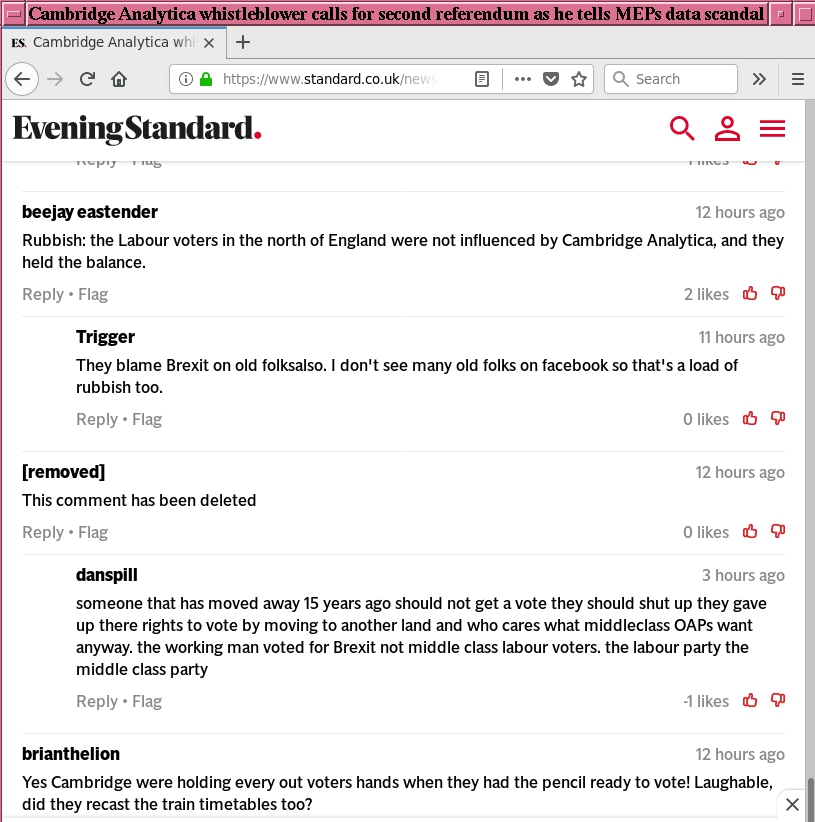Click the '2 likes' count

pyautogui.click(x=706, y=295)
